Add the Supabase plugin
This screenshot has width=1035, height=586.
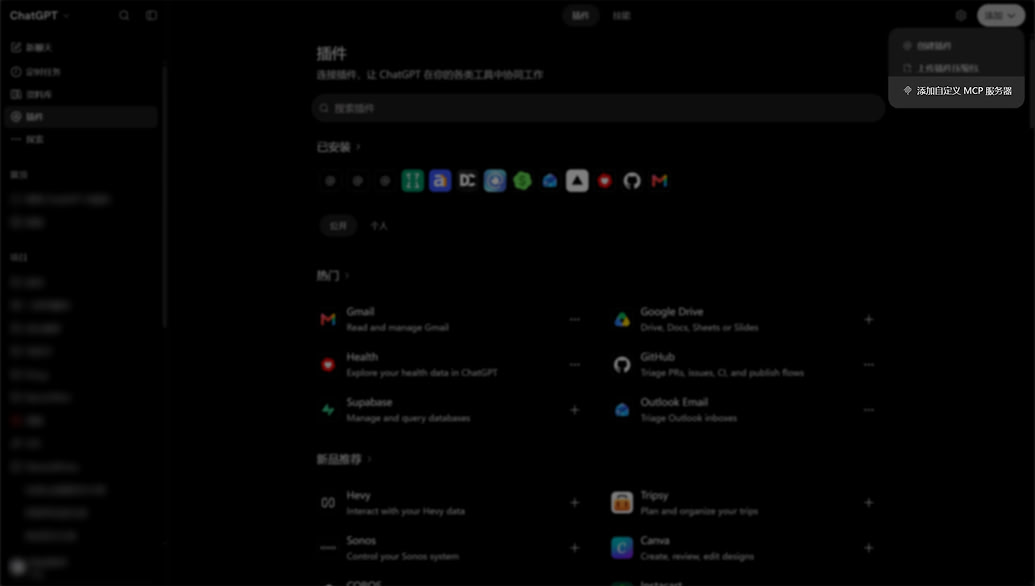[575, 410]
